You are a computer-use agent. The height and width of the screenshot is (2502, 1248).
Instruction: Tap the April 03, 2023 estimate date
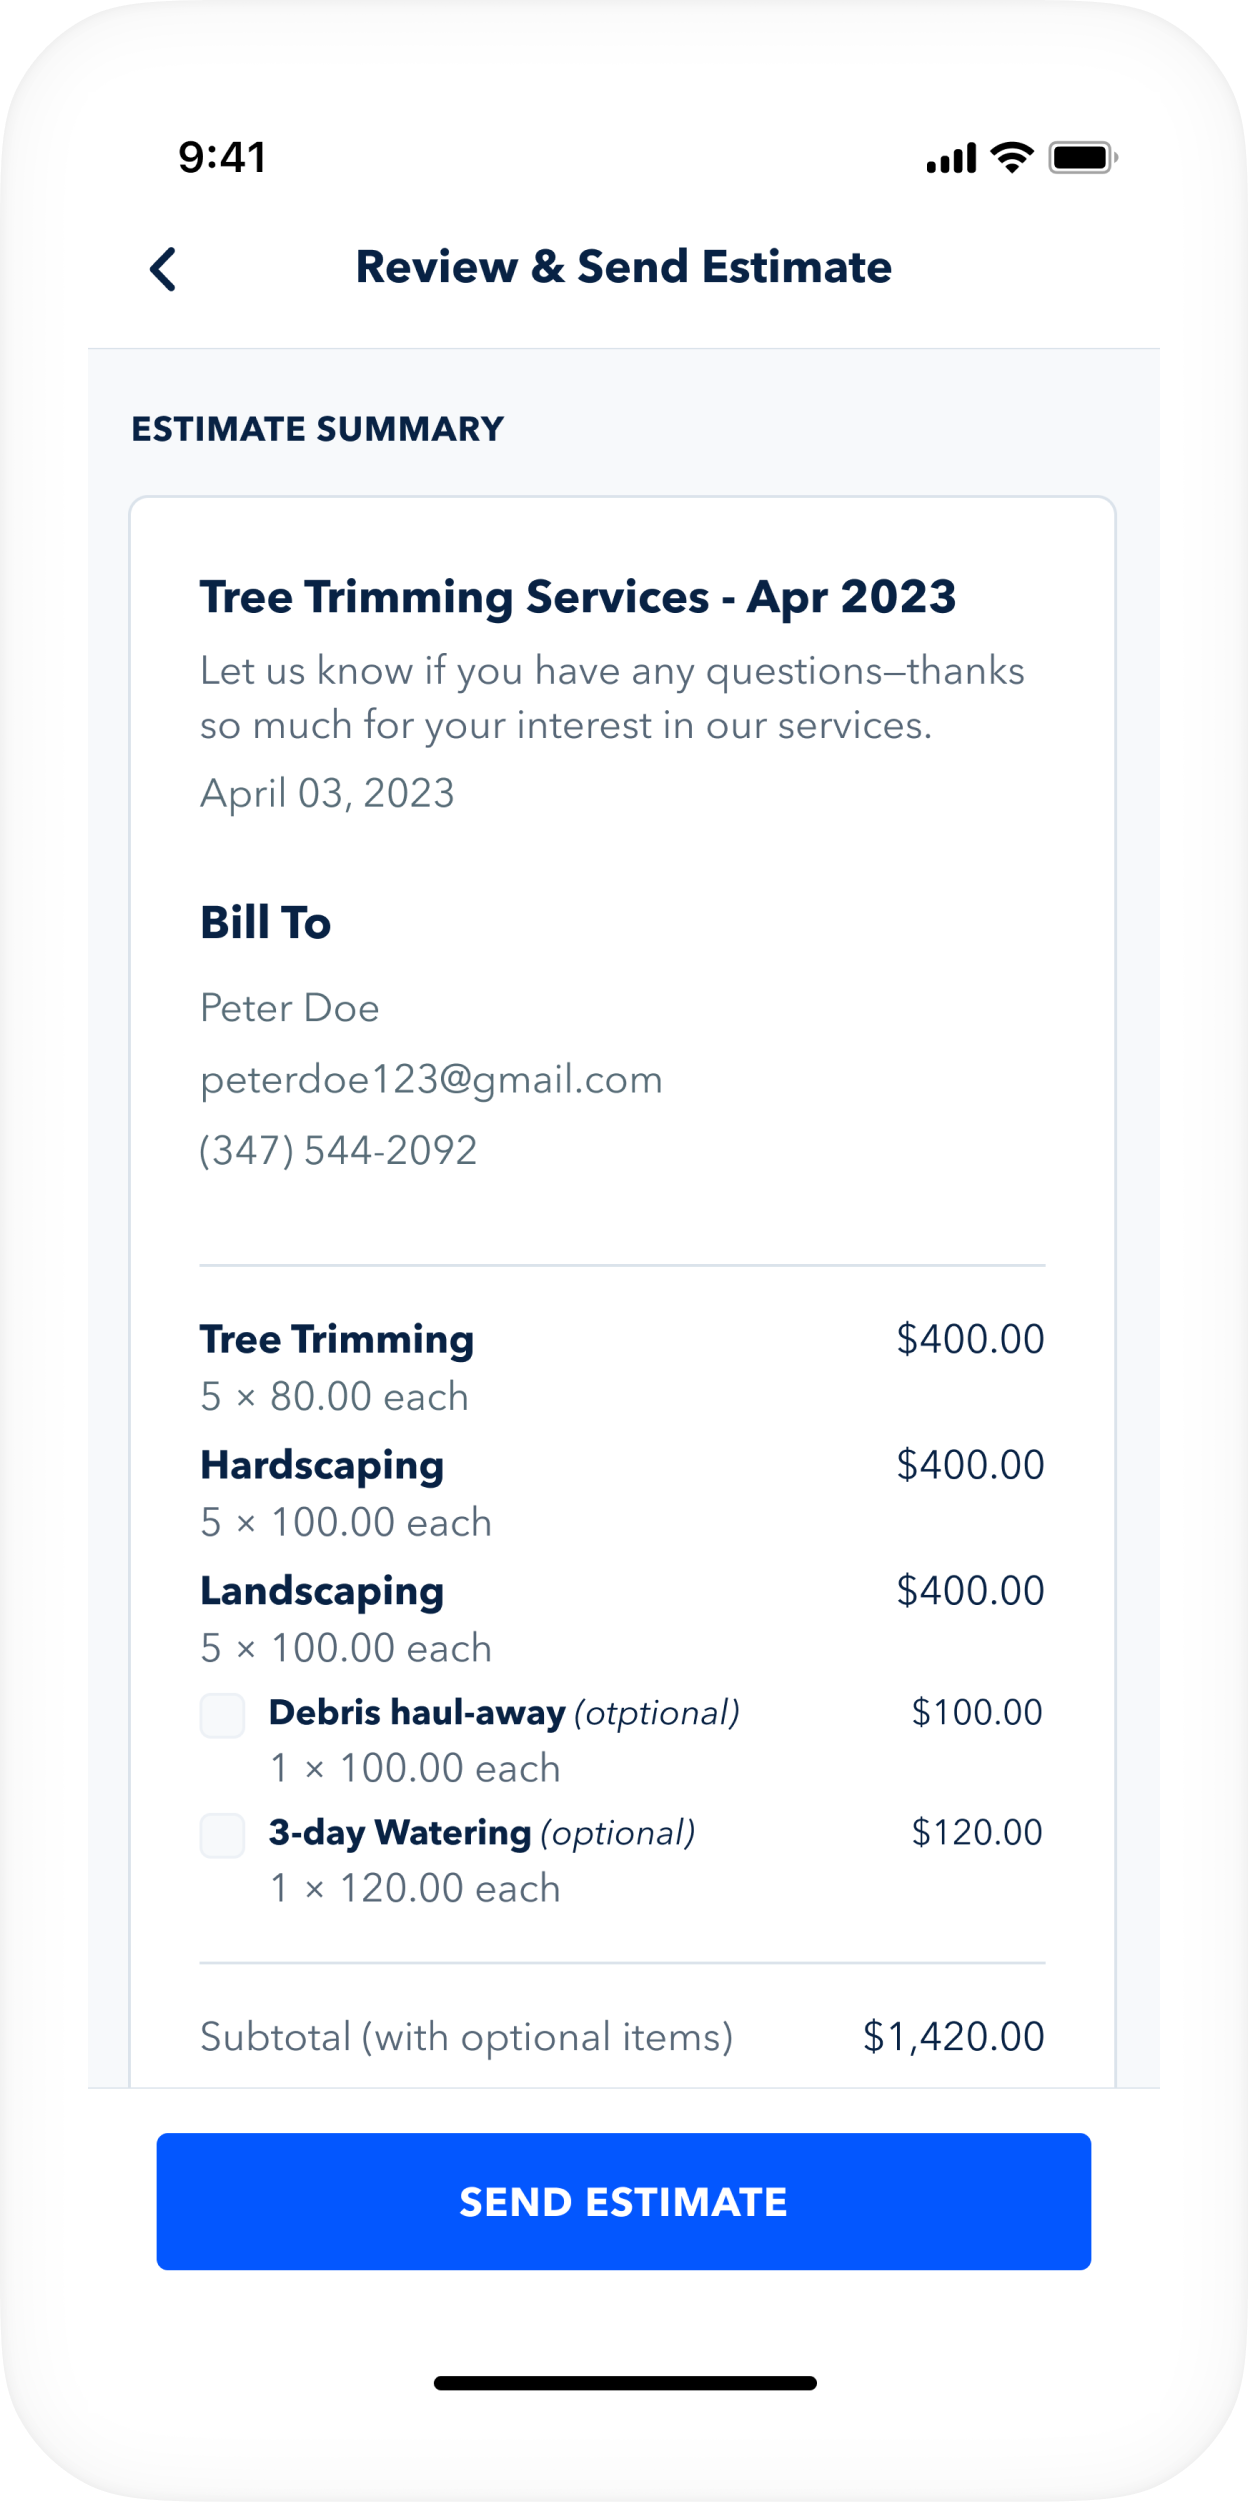click(x=327, y=794)
